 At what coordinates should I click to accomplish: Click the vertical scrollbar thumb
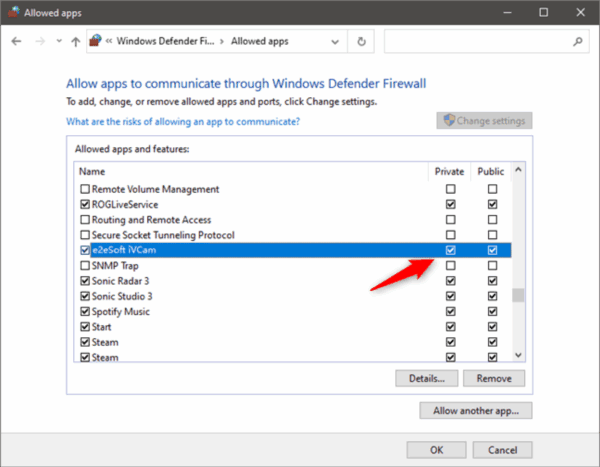pos(518,296)
